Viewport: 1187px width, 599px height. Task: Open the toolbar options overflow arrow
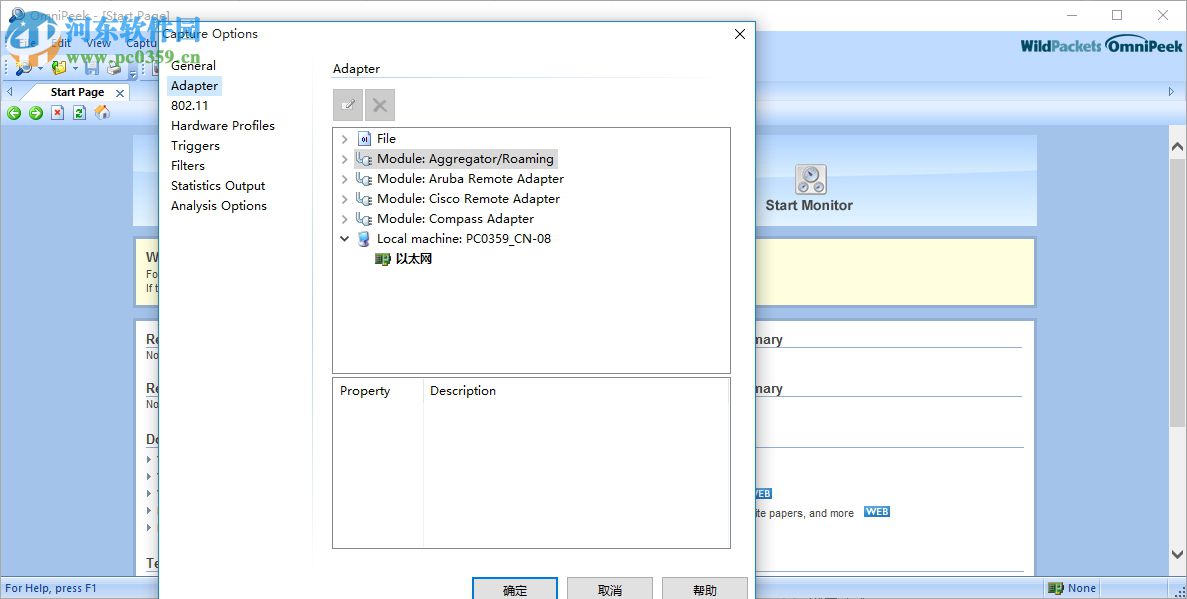coord(133,73)
